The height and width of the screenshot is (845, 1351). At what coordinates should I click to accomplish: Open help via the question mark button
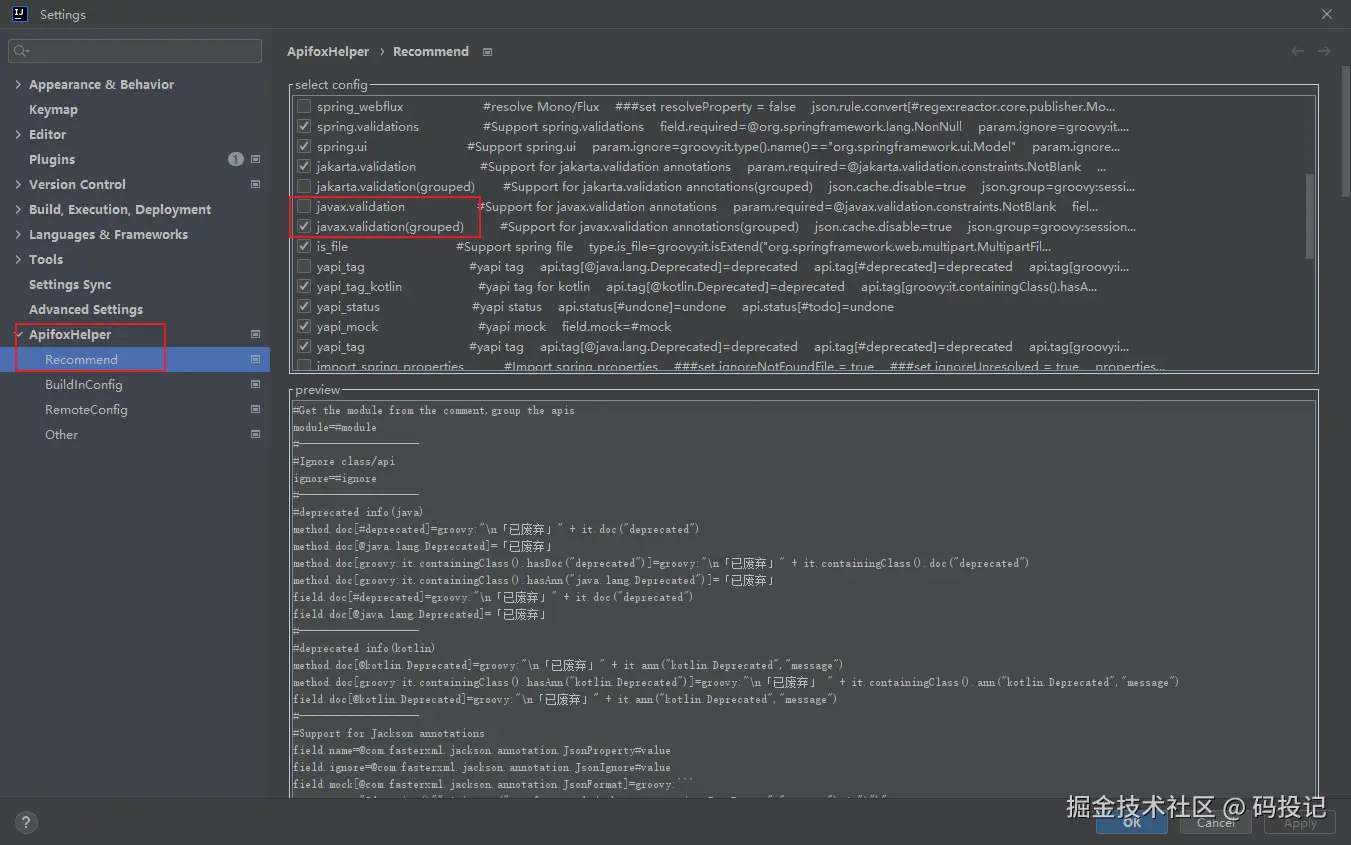[26, 823]
